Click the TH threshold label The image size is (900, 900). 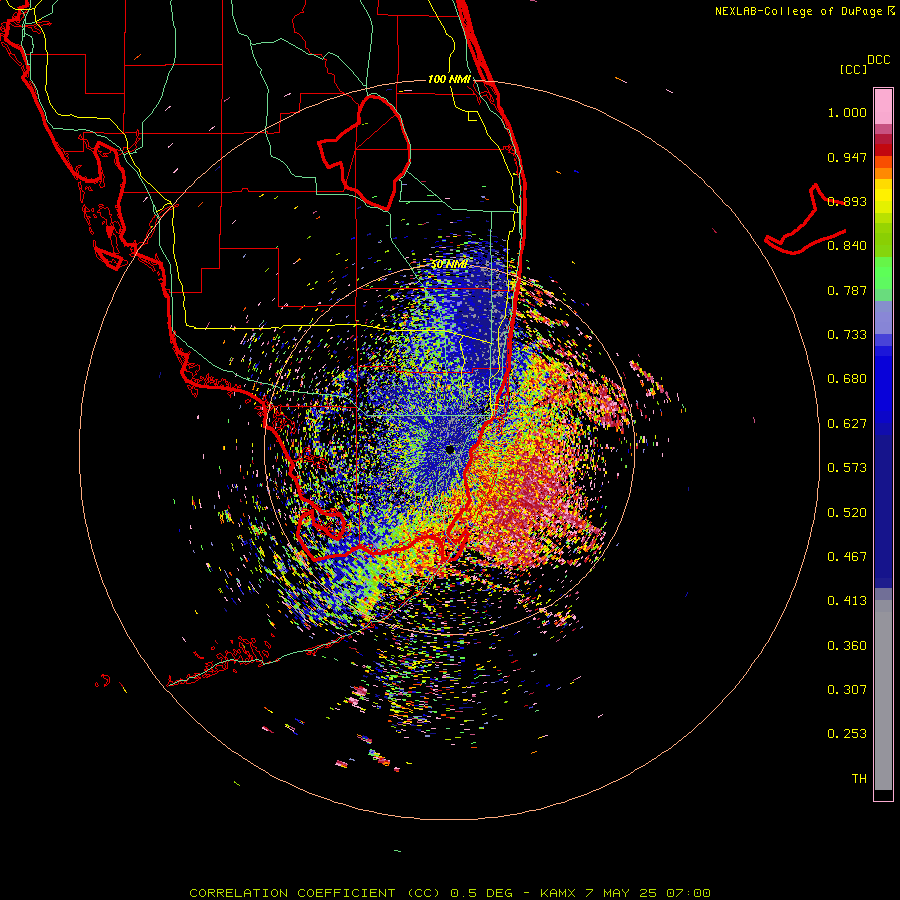click(x=859, y=779)
